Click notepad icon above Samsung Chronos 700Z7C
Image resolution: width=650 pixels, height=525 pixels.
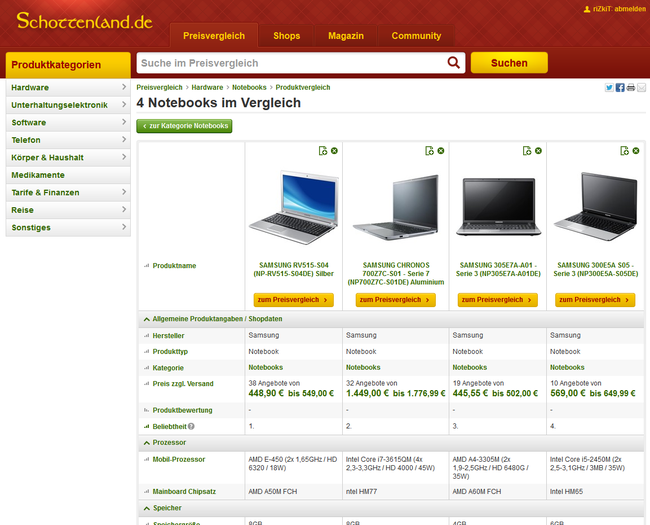pyautogui.click(x=429, y=151)
